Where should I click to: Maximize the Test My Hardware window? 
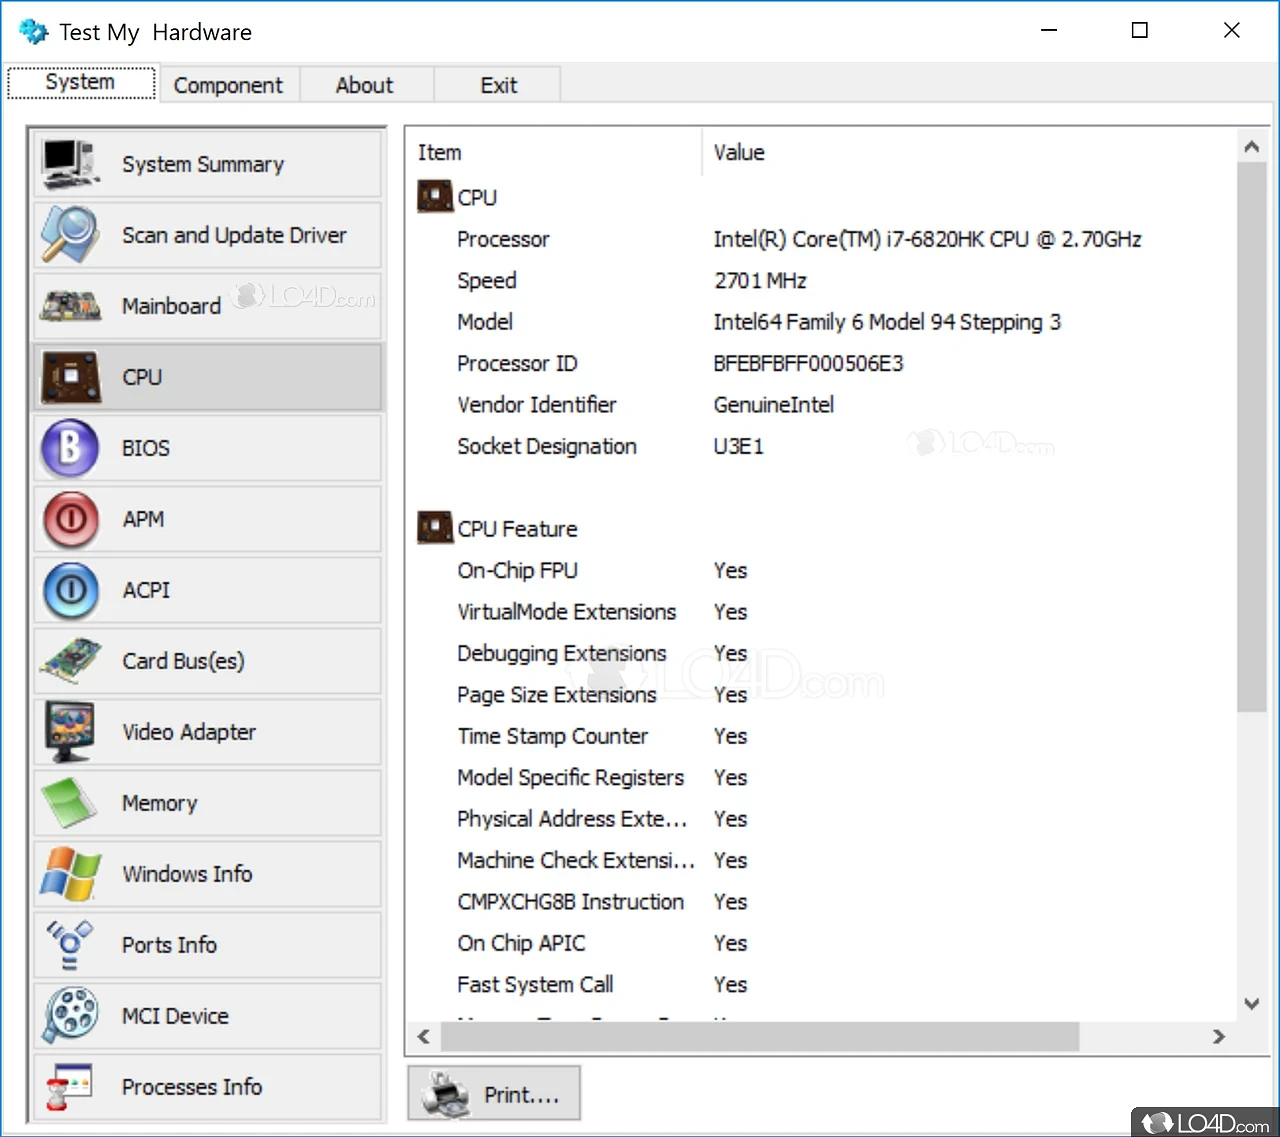pyautogui.click(x=1139, y=30)
